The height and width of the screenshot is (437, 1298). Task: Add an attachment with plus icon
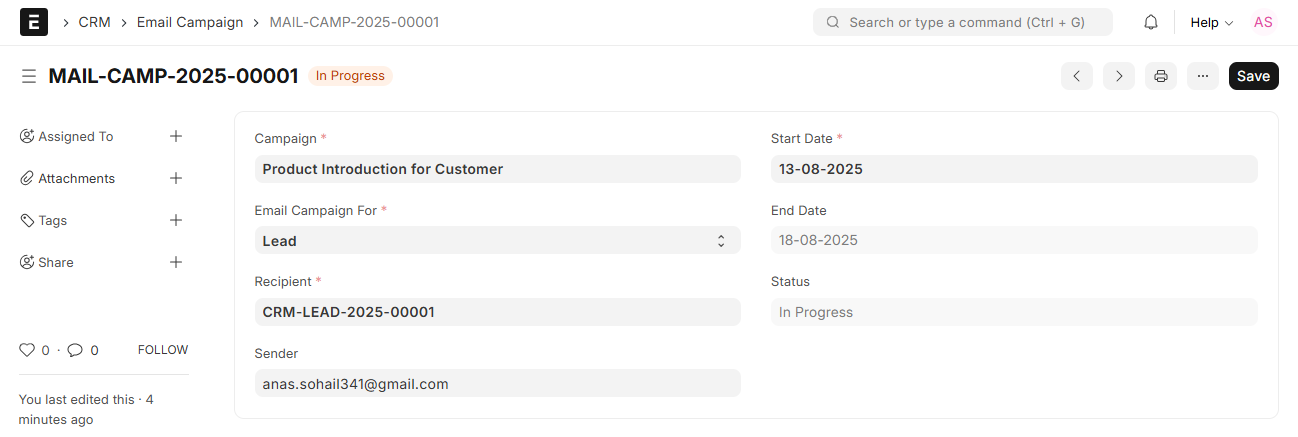(x=176, y=178)
